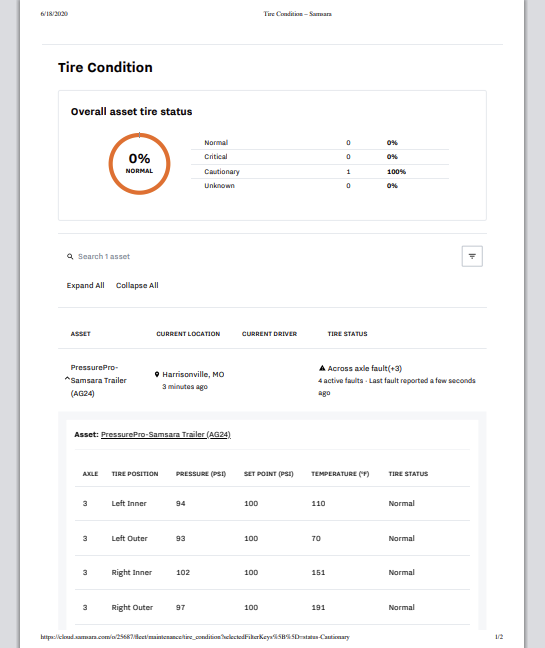Click the orange 0% Normal donut chart

pos(140,164)
